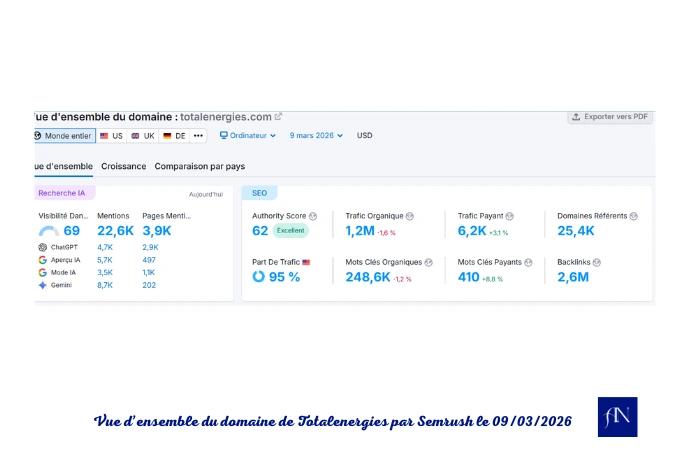Screen dimensions: 690x470
Task: Open Trafic Payant value 6,2K
Action: coord(472,231)
